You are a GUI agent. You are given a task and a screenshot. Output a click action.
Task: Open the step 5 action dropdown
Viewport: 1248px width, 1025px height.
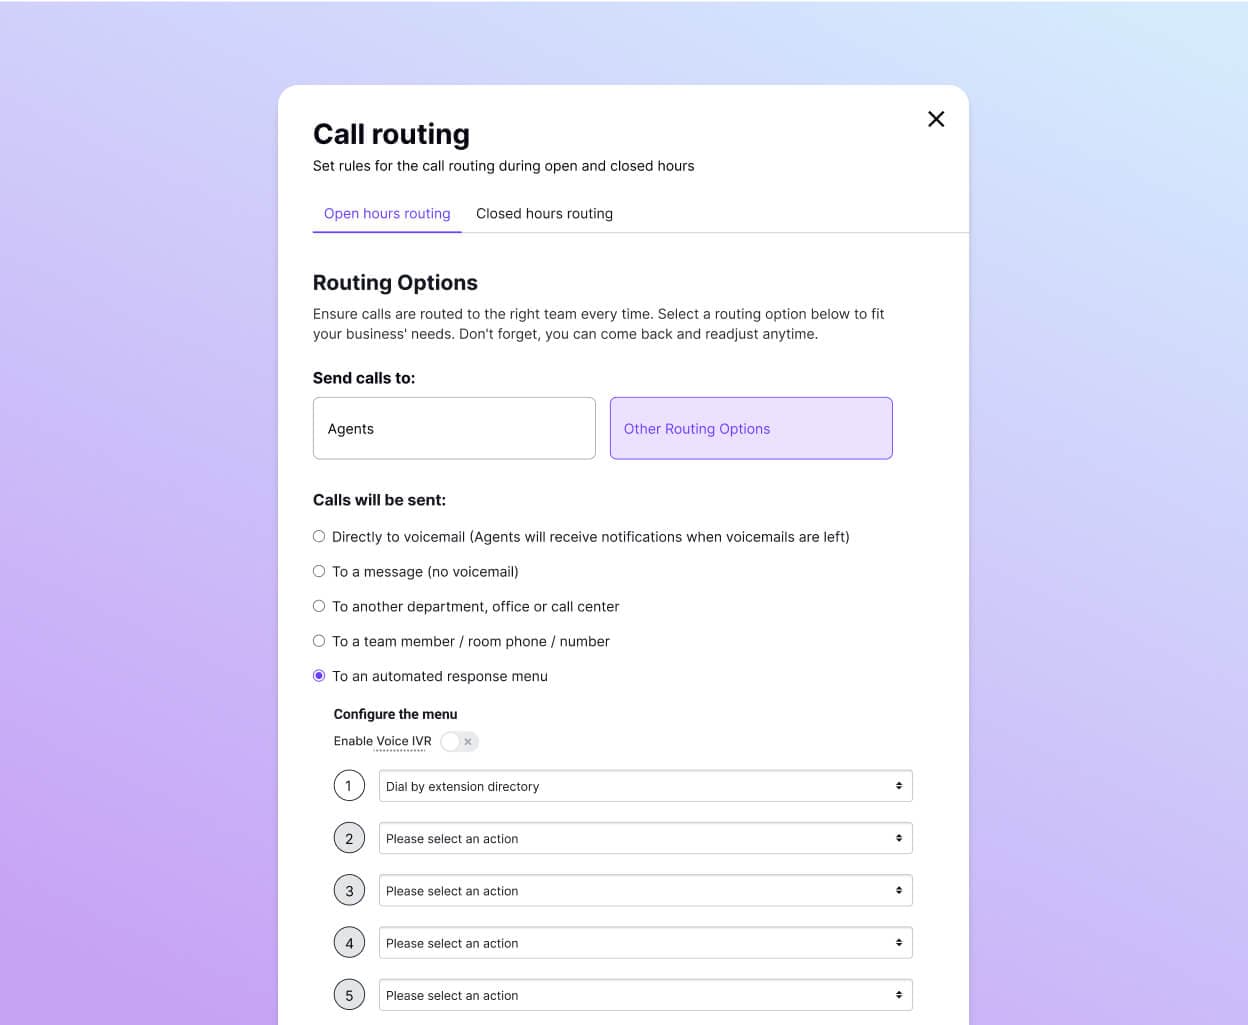(645, 994)
